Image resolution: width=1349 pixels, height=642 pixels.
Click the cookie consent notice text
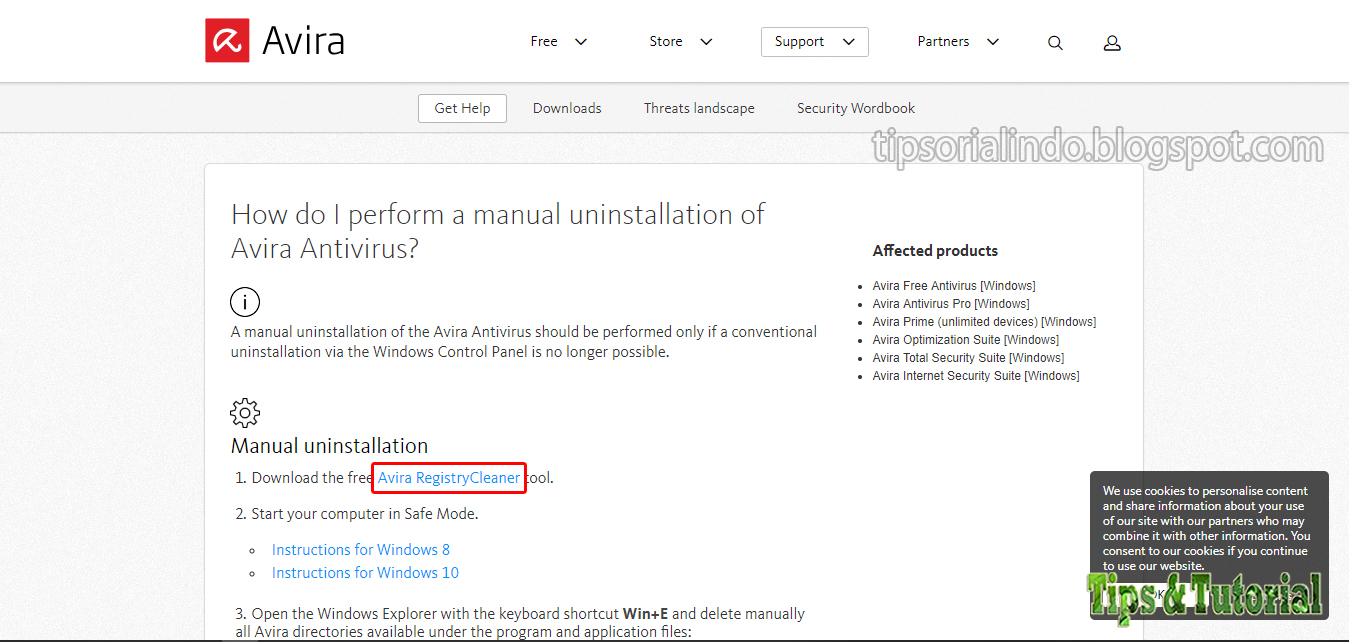[x=1206, y=528]
